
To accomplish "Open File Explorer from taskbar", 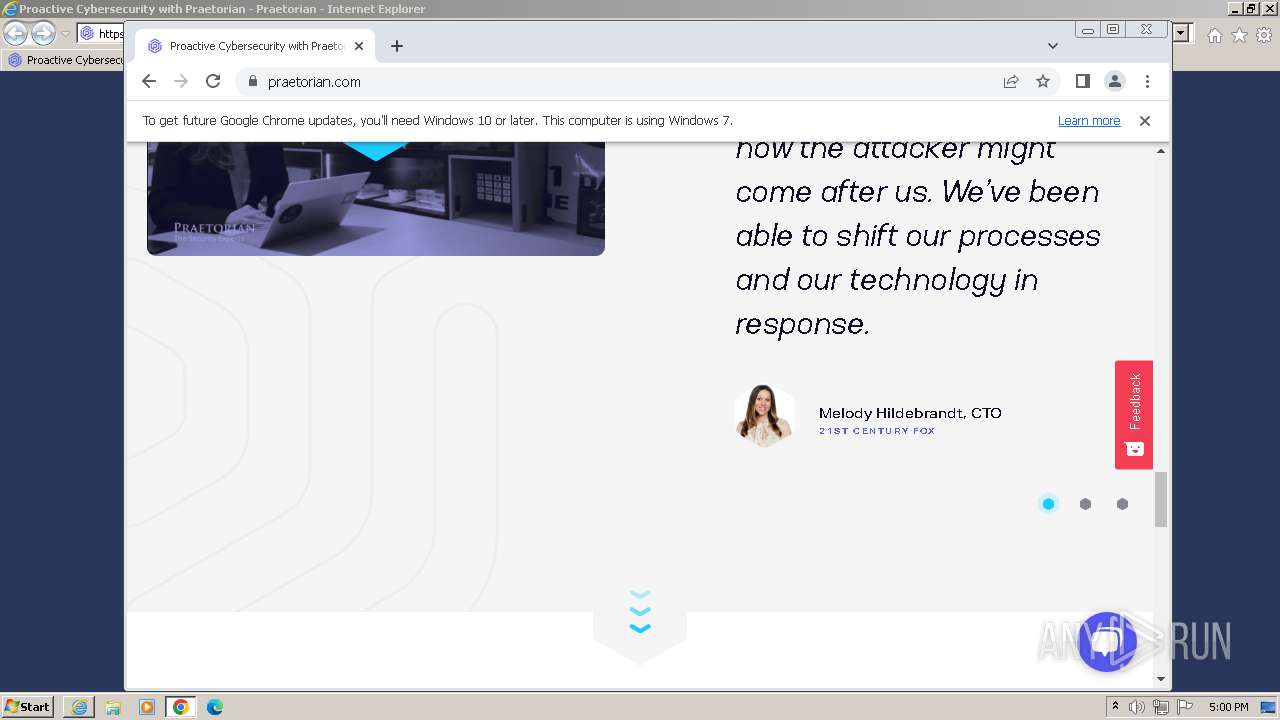I will point(113,707).
